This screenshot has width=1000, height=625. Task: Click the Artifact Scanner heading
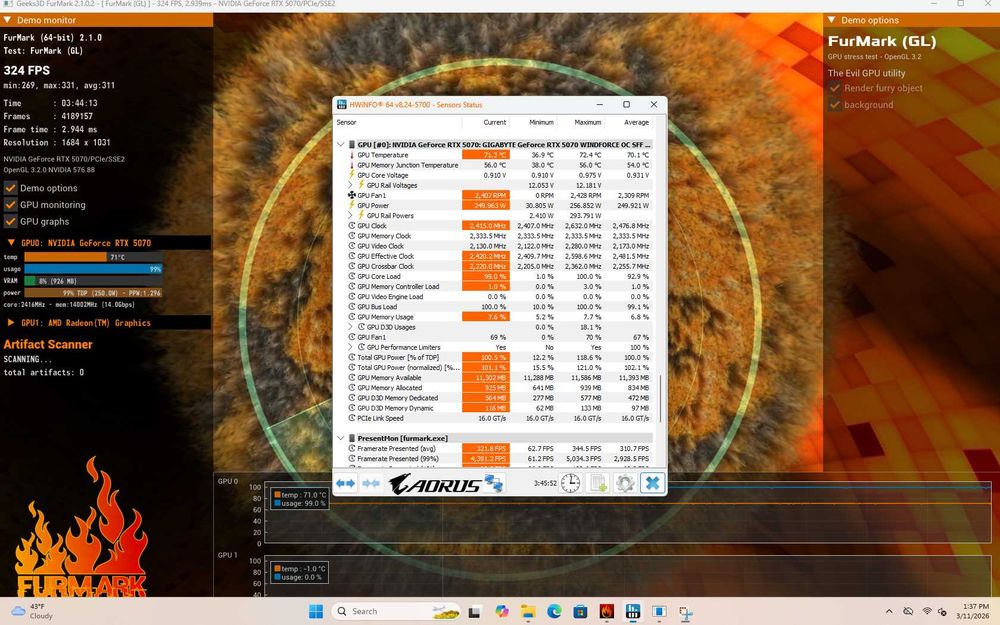click(x=48, y=344)
